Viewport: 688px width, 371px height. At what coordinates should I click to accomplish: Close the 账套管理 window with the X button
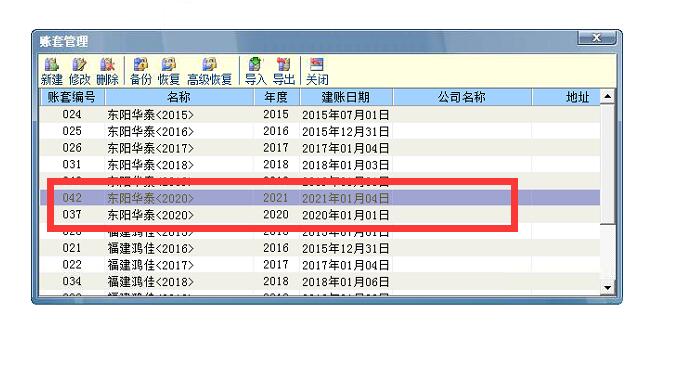597,38
